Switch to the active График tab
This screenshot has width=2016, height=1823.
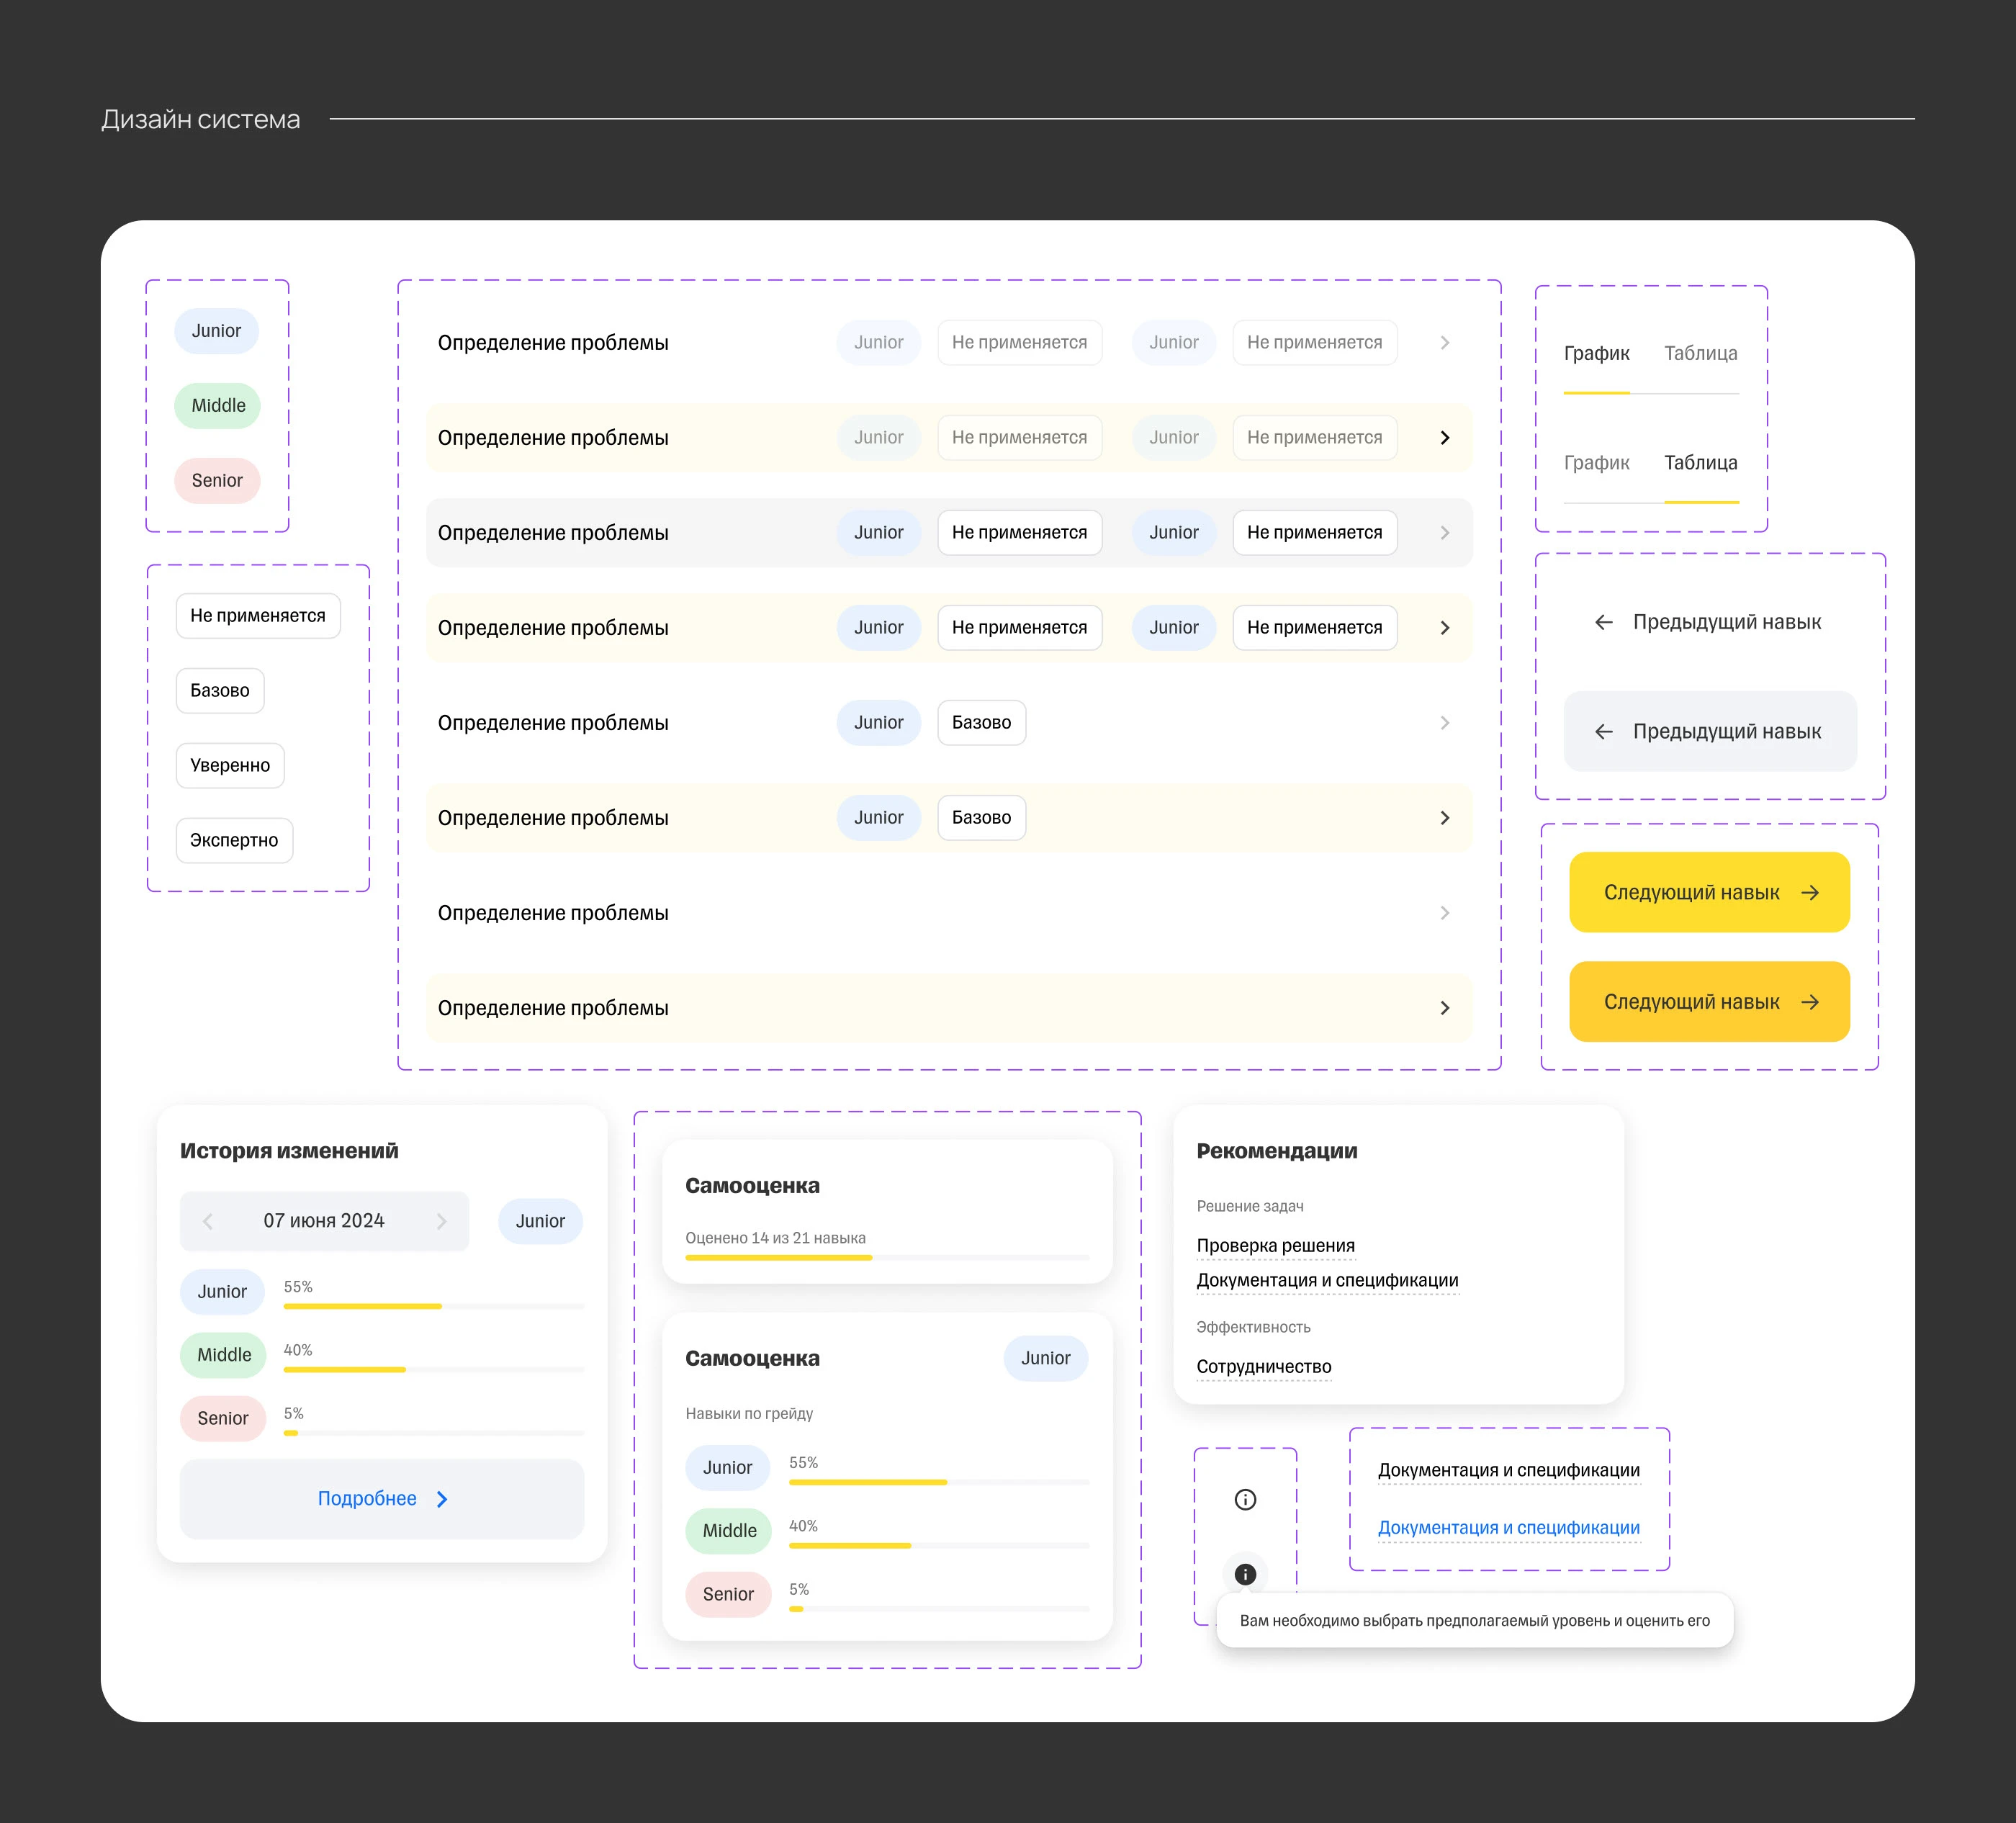coord(1596,354)
